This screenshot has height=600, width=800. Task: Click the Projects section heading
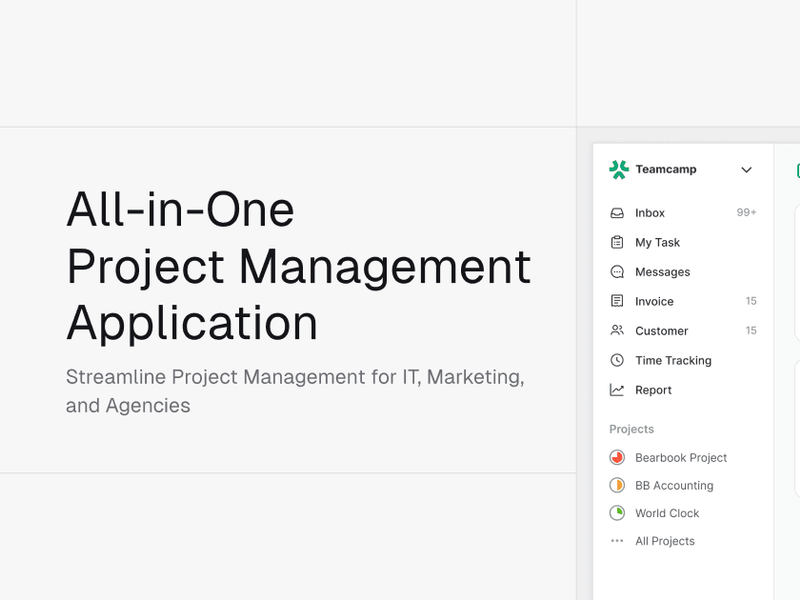[631, 429]
